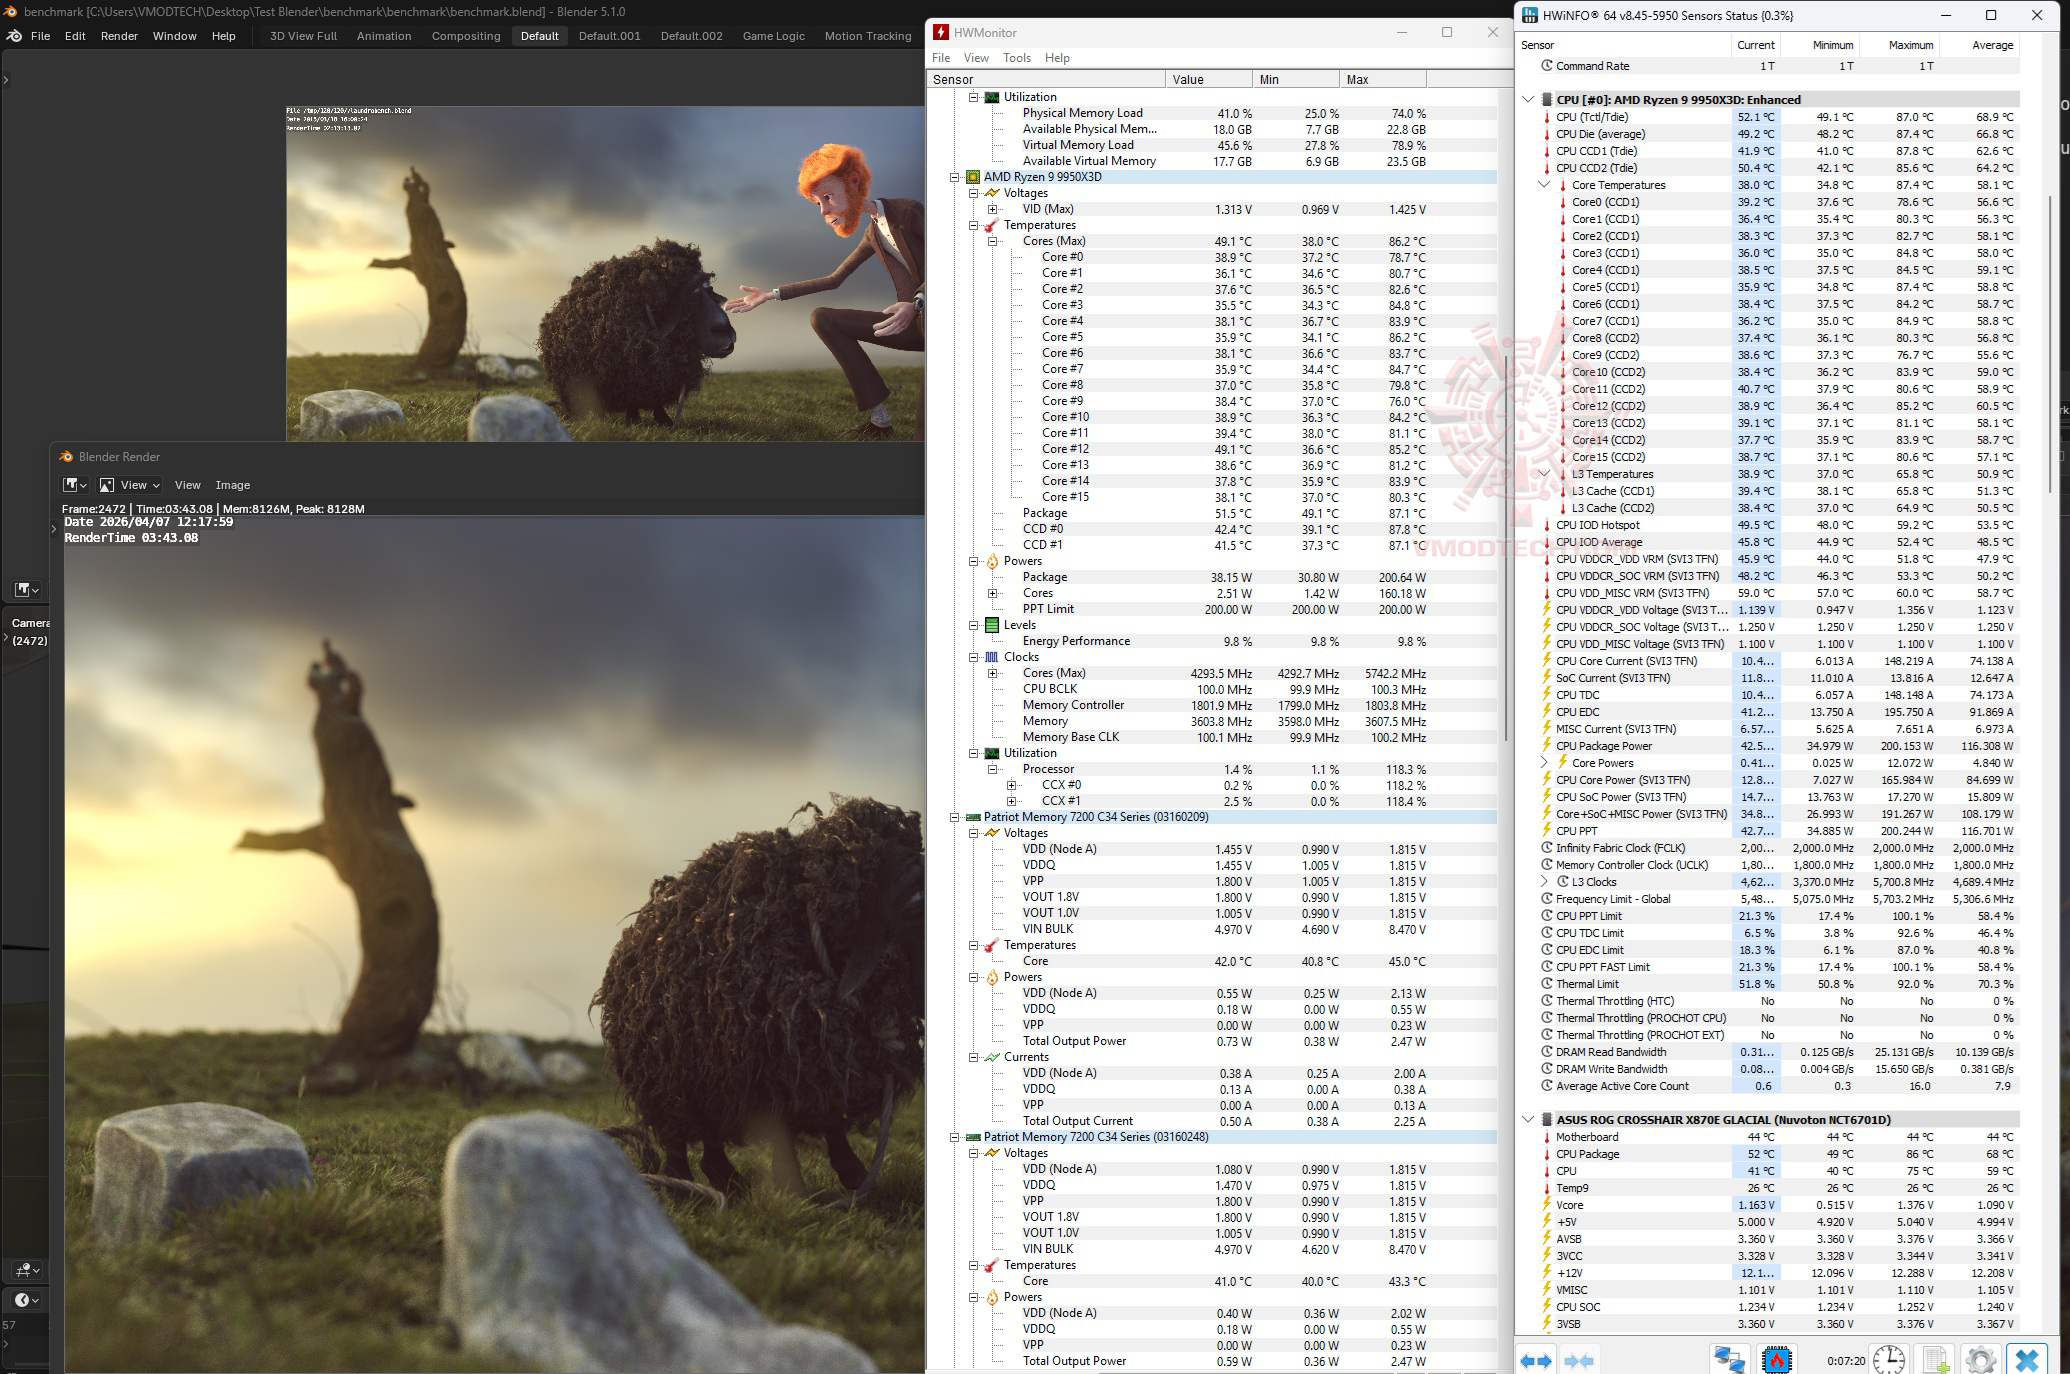Open Image menu in Blender Render

[x=232, y=485]
